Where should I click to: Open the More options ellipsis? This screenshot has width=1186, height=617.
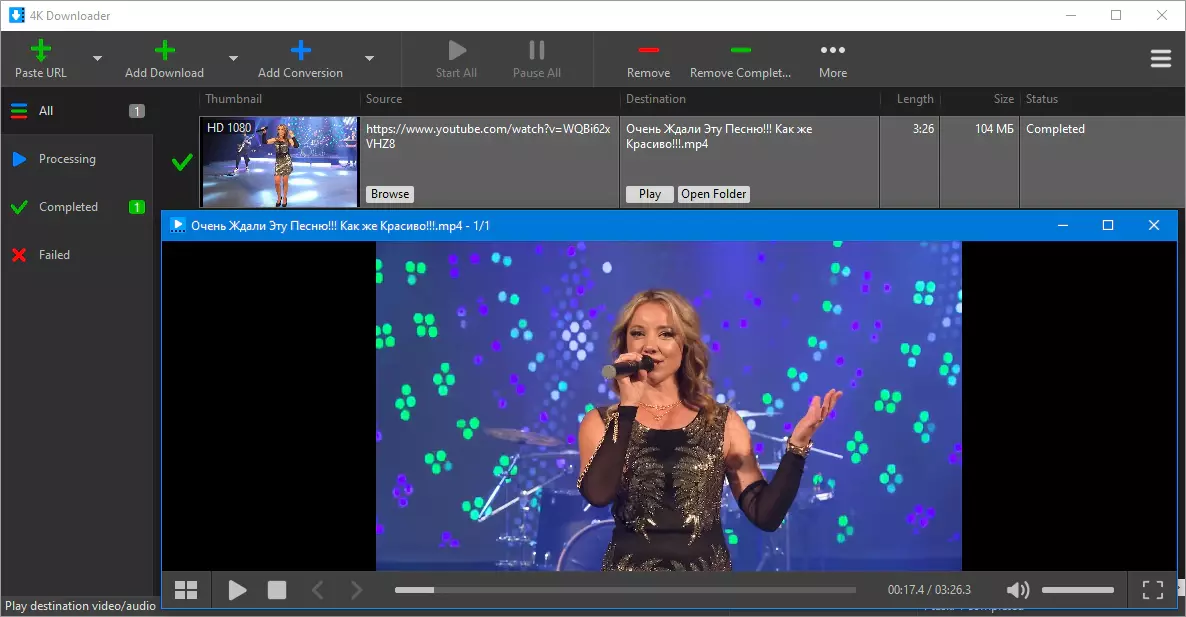tap(832, 50)
